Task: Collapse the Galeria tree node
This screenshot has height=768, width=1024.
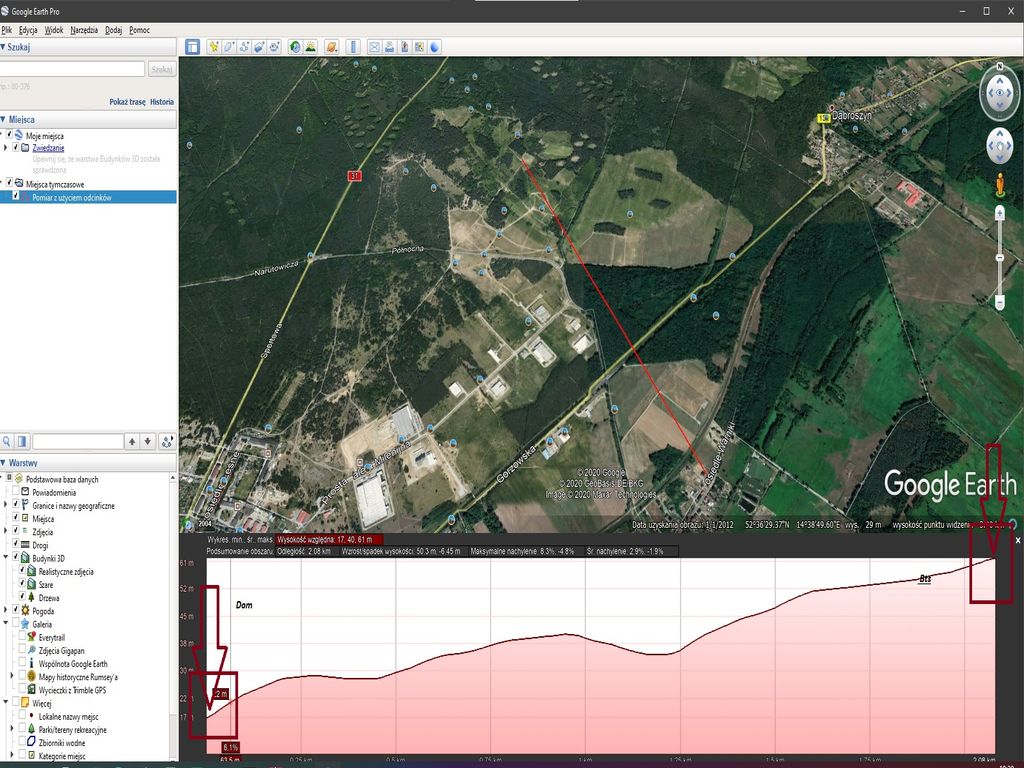Action: pos(7,624)
